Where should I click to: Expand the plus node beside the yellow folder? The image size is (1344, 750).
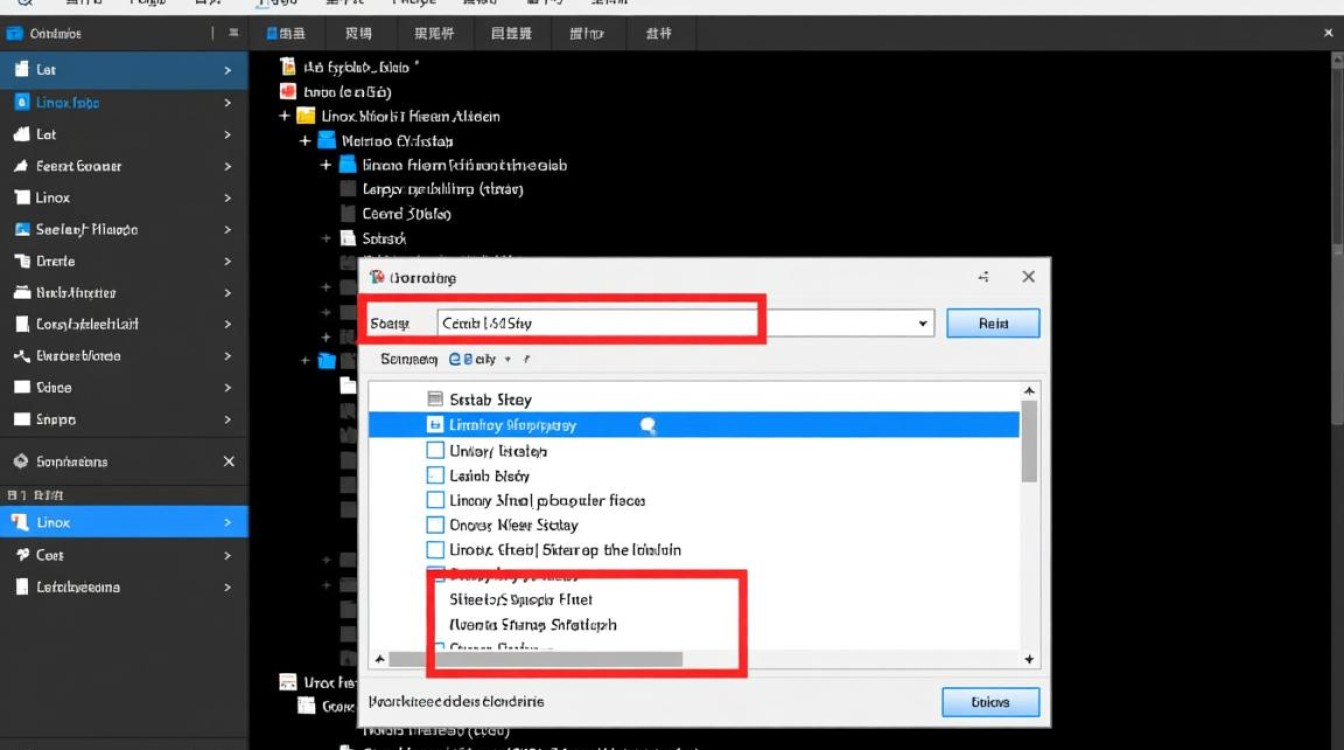click(x=285, y=116)
